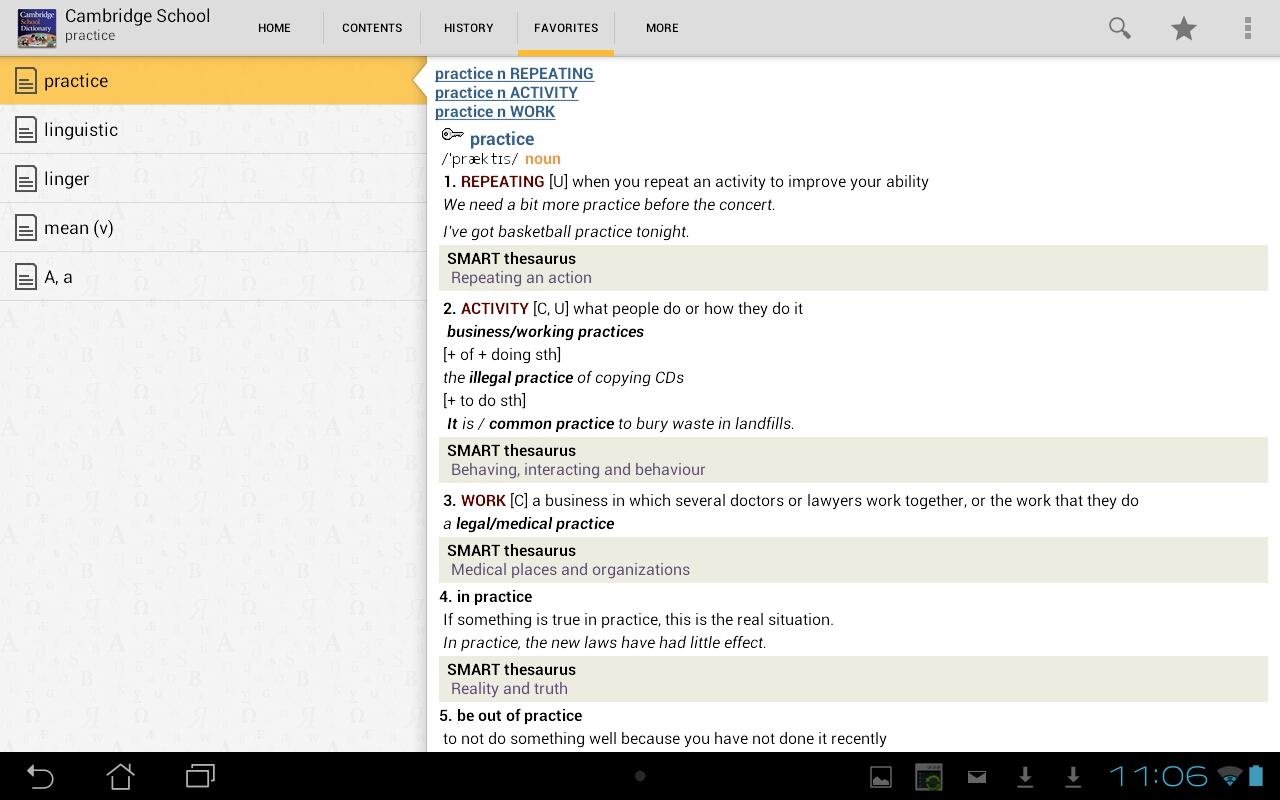Follow the 'practice n ACTIVITY' link
The height and width of the screenshot is (800, 1280).
coord(506,92)
